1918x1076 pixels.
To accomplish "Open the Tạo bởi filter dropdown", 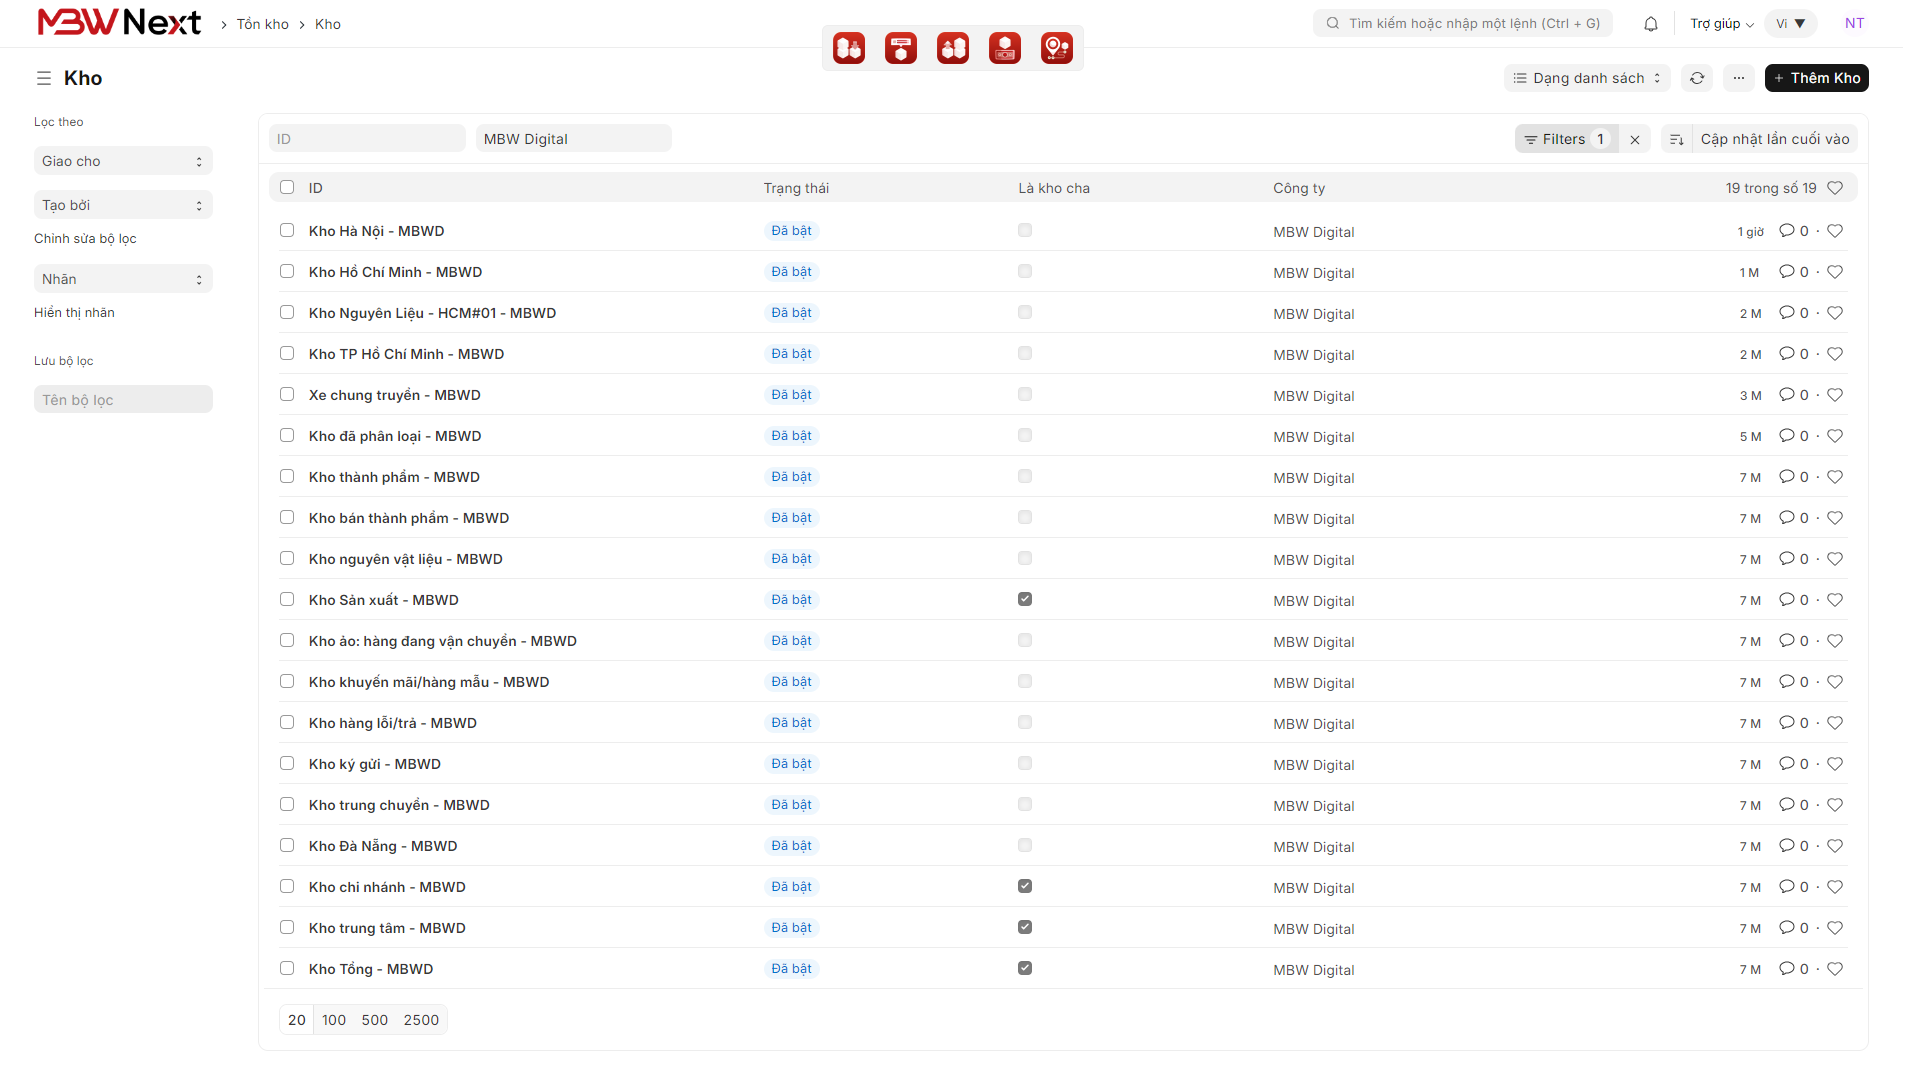I will point(123,205).
